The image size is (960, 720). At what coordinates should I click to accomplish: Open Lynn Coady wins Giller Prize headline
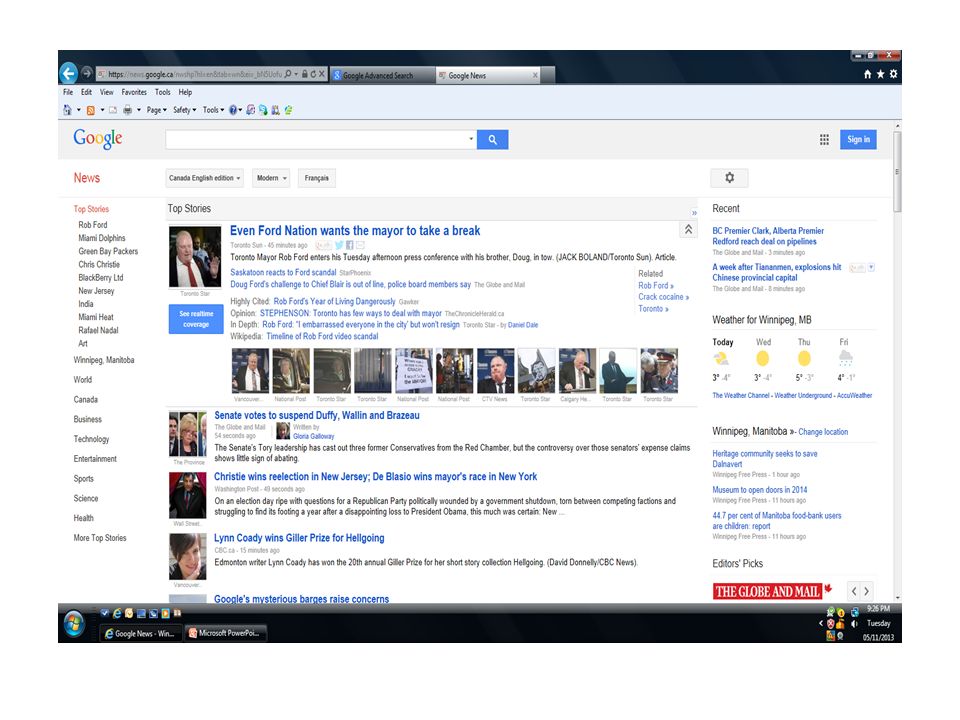tap(299, 538)
